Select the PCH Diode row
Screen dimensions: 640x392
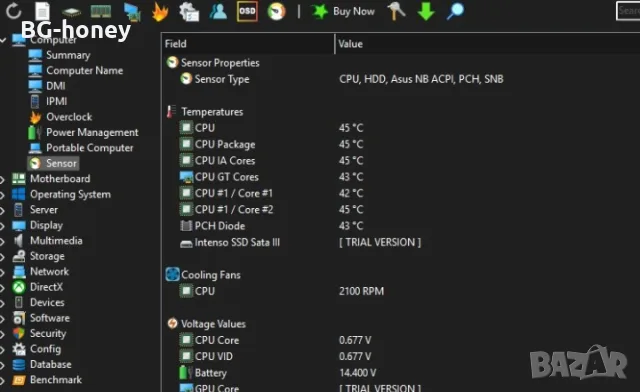(x=401, y=226)
